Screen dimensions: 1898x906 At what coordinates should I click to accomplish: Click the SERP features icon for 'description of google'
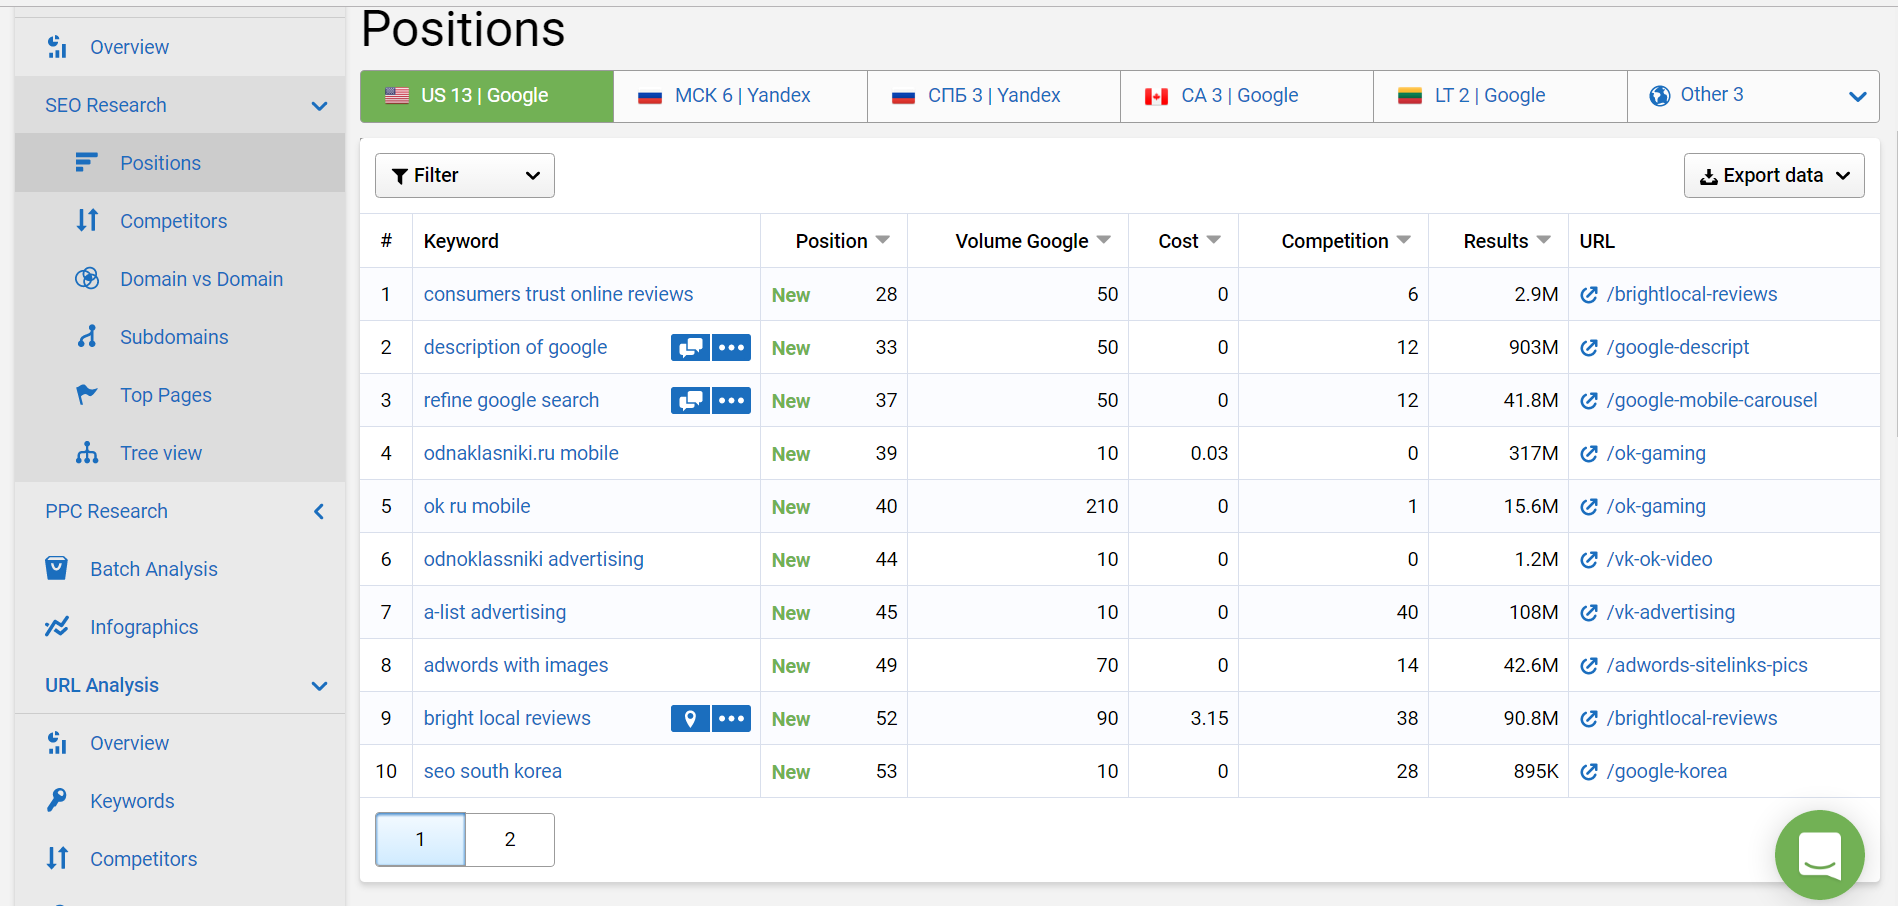(690, 348)
